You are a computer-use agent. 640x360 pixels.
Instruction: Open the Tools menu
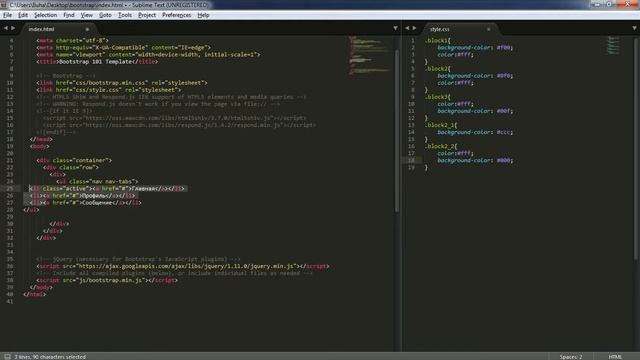pos(125,15)
